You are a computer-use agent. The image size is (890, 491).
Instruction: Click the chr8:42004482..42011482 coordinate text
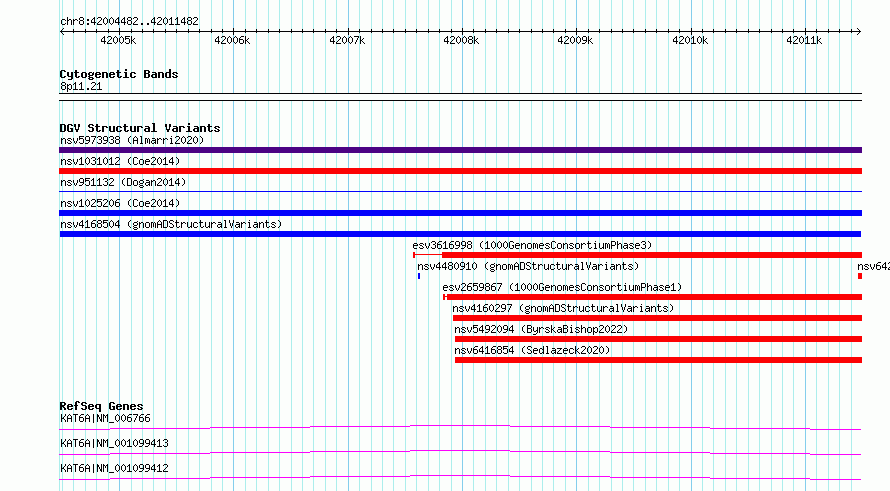coord(129,22)
